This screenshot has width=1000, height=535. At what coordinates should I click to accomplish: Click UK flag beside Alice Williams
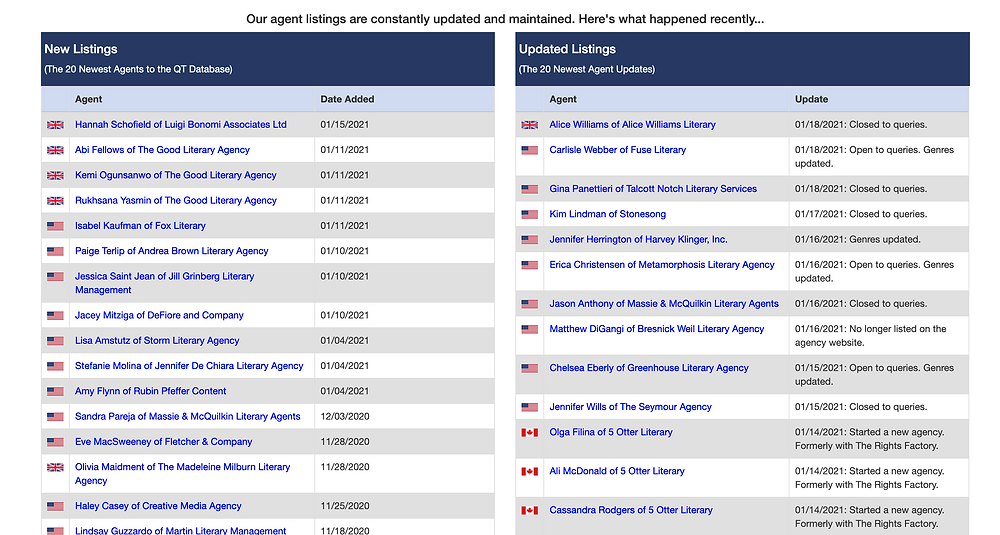pos(529,125)
